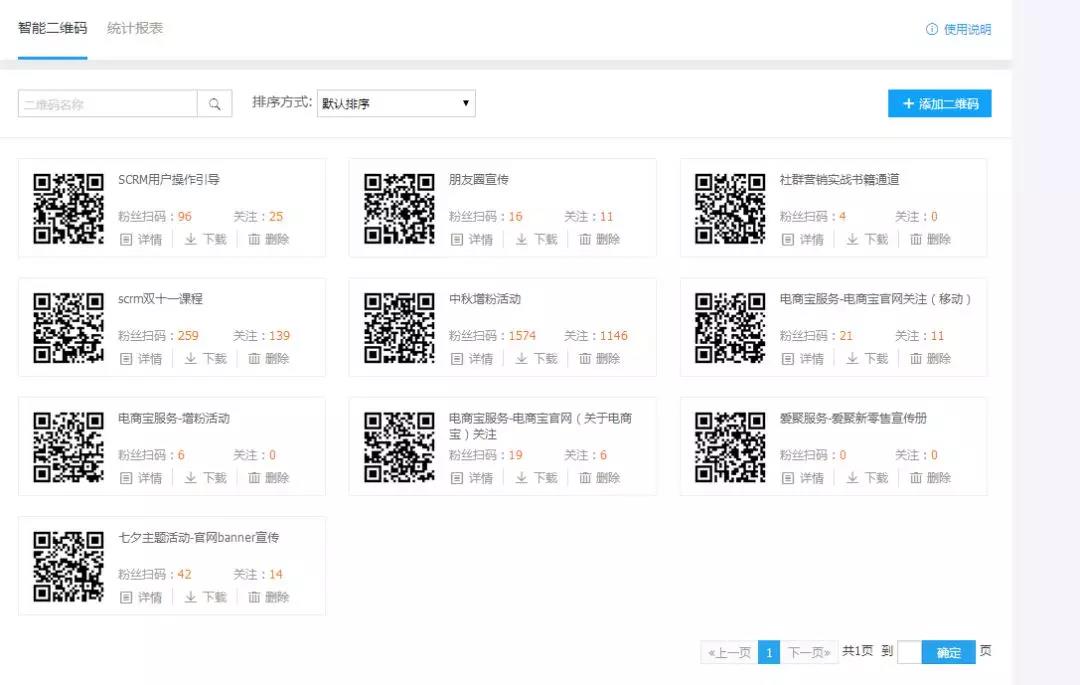Click the SCRM用户操作引导 QR thumbnail
Viewport: 1080px width, 685px height.
68,208
